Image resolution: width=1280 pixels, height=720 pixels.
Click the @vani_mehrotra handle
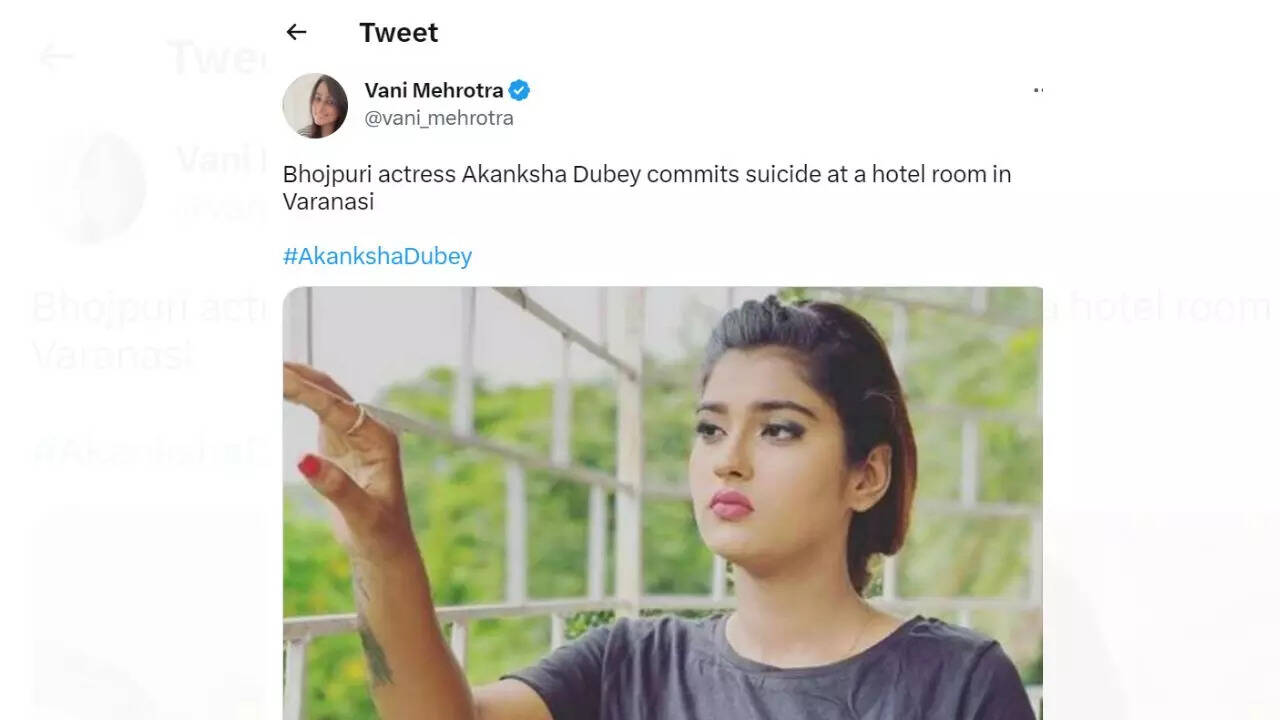439,118
